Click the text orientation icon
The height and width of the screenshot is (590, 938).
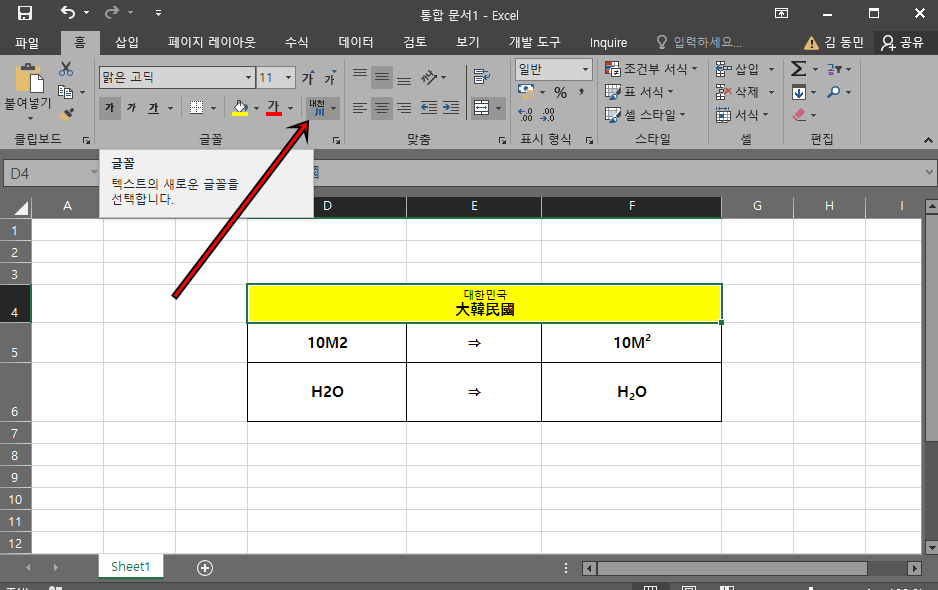[430, 77]
